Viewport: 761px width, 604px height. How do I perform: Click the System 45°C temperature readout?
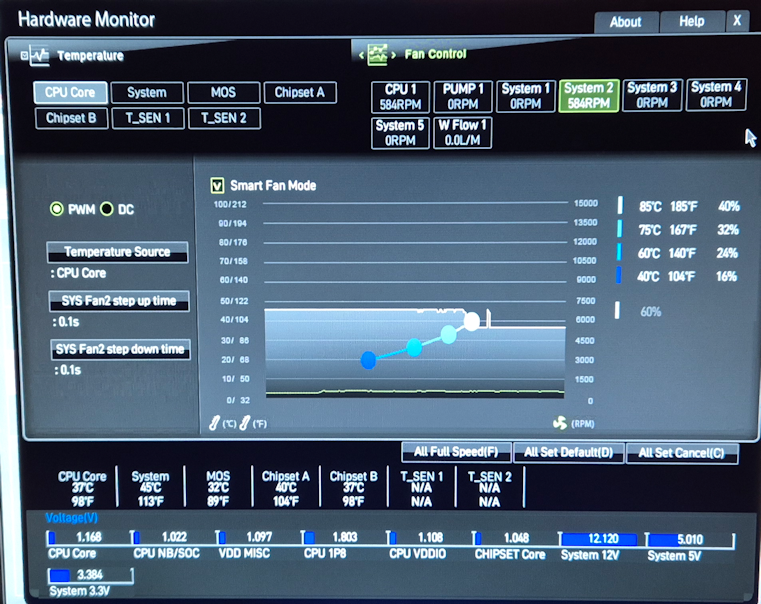150,489
